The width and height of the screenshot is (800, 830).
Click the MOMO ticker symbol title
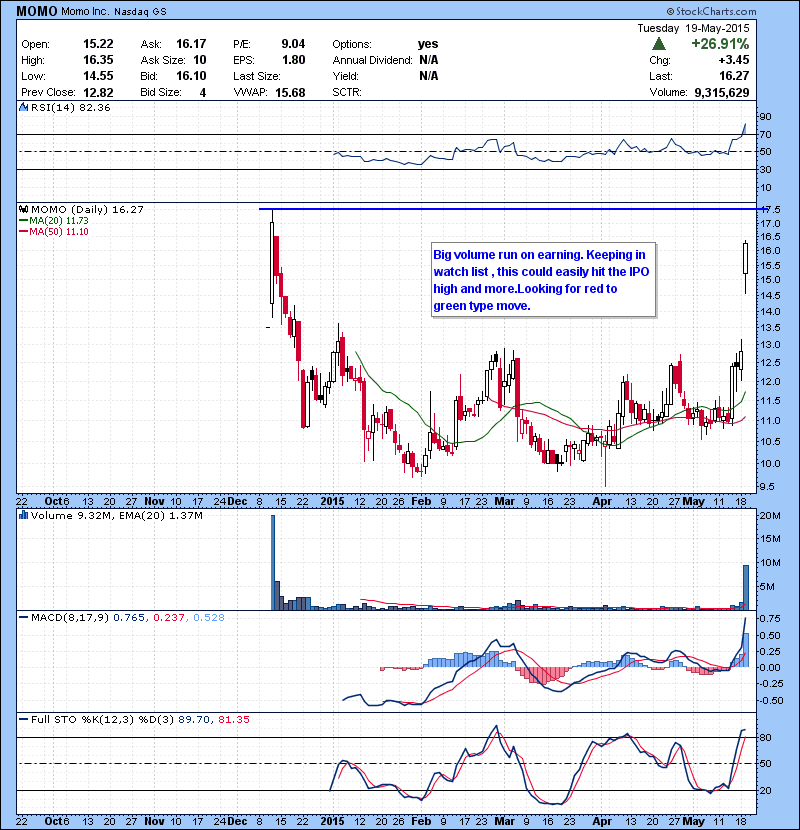pos(37,11)
